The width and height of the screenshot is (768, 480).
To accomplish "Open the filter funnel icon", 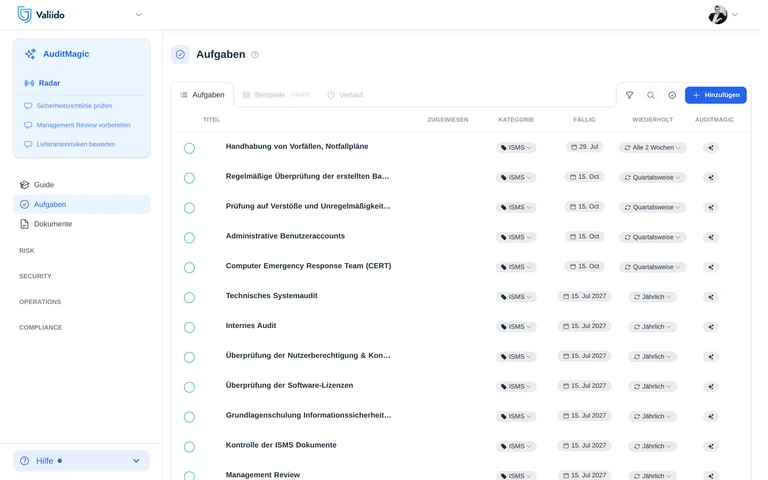I will tap(629, 95).
